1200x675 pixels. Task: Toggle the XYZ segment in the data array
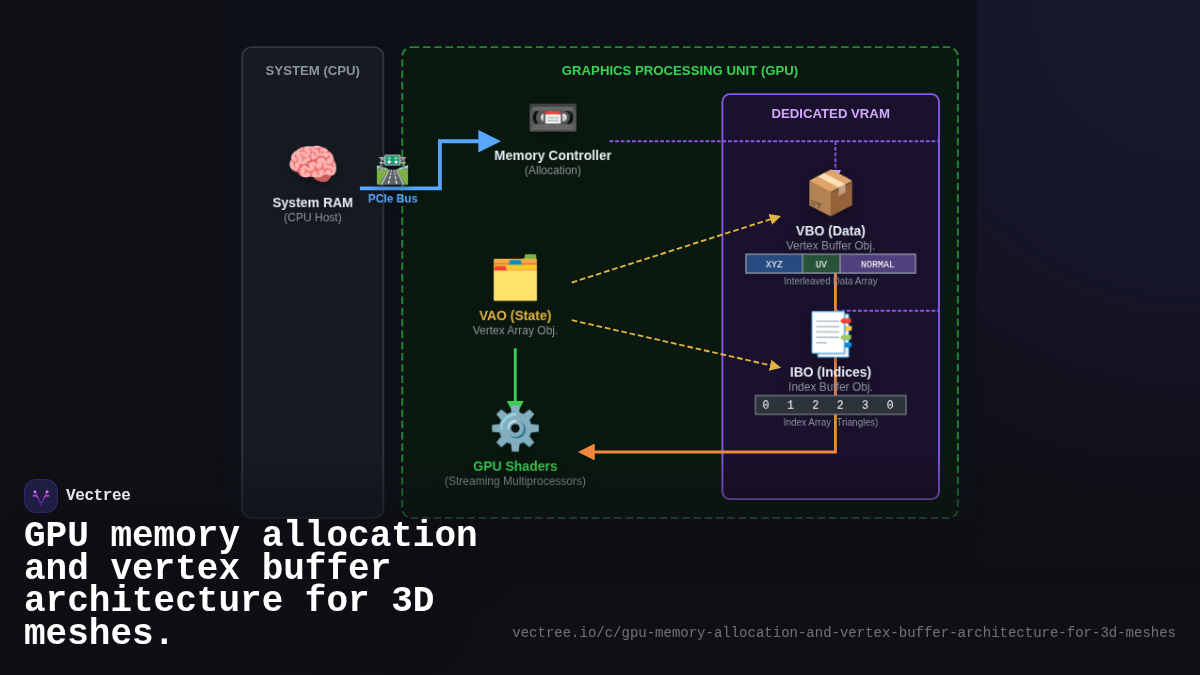coord(773,263)
